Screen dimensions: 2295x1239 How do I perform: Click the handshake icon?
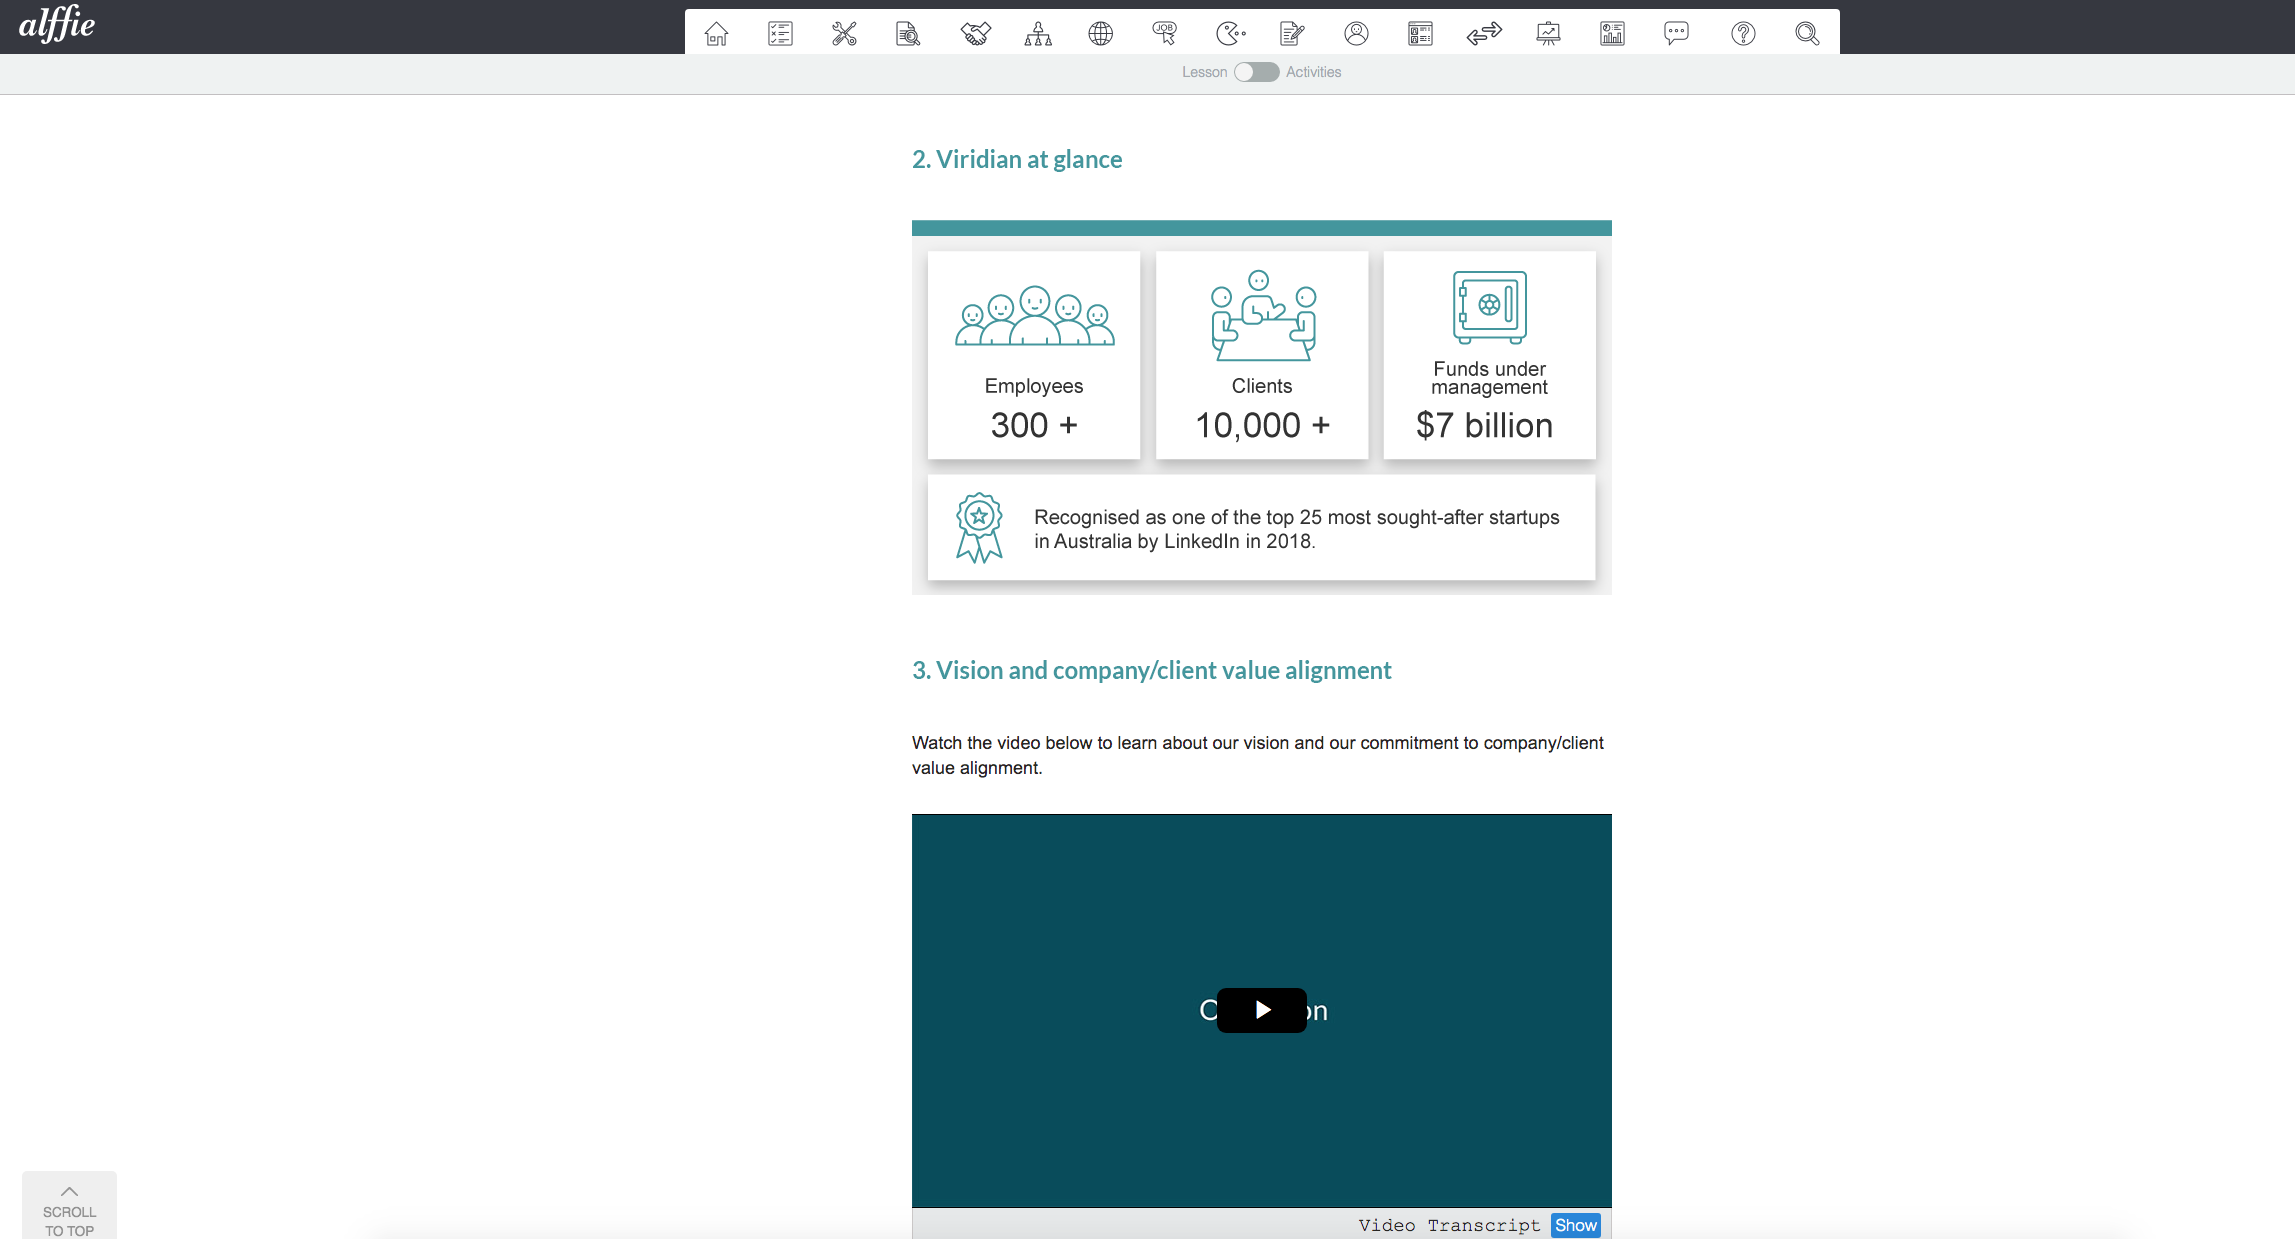975,34
